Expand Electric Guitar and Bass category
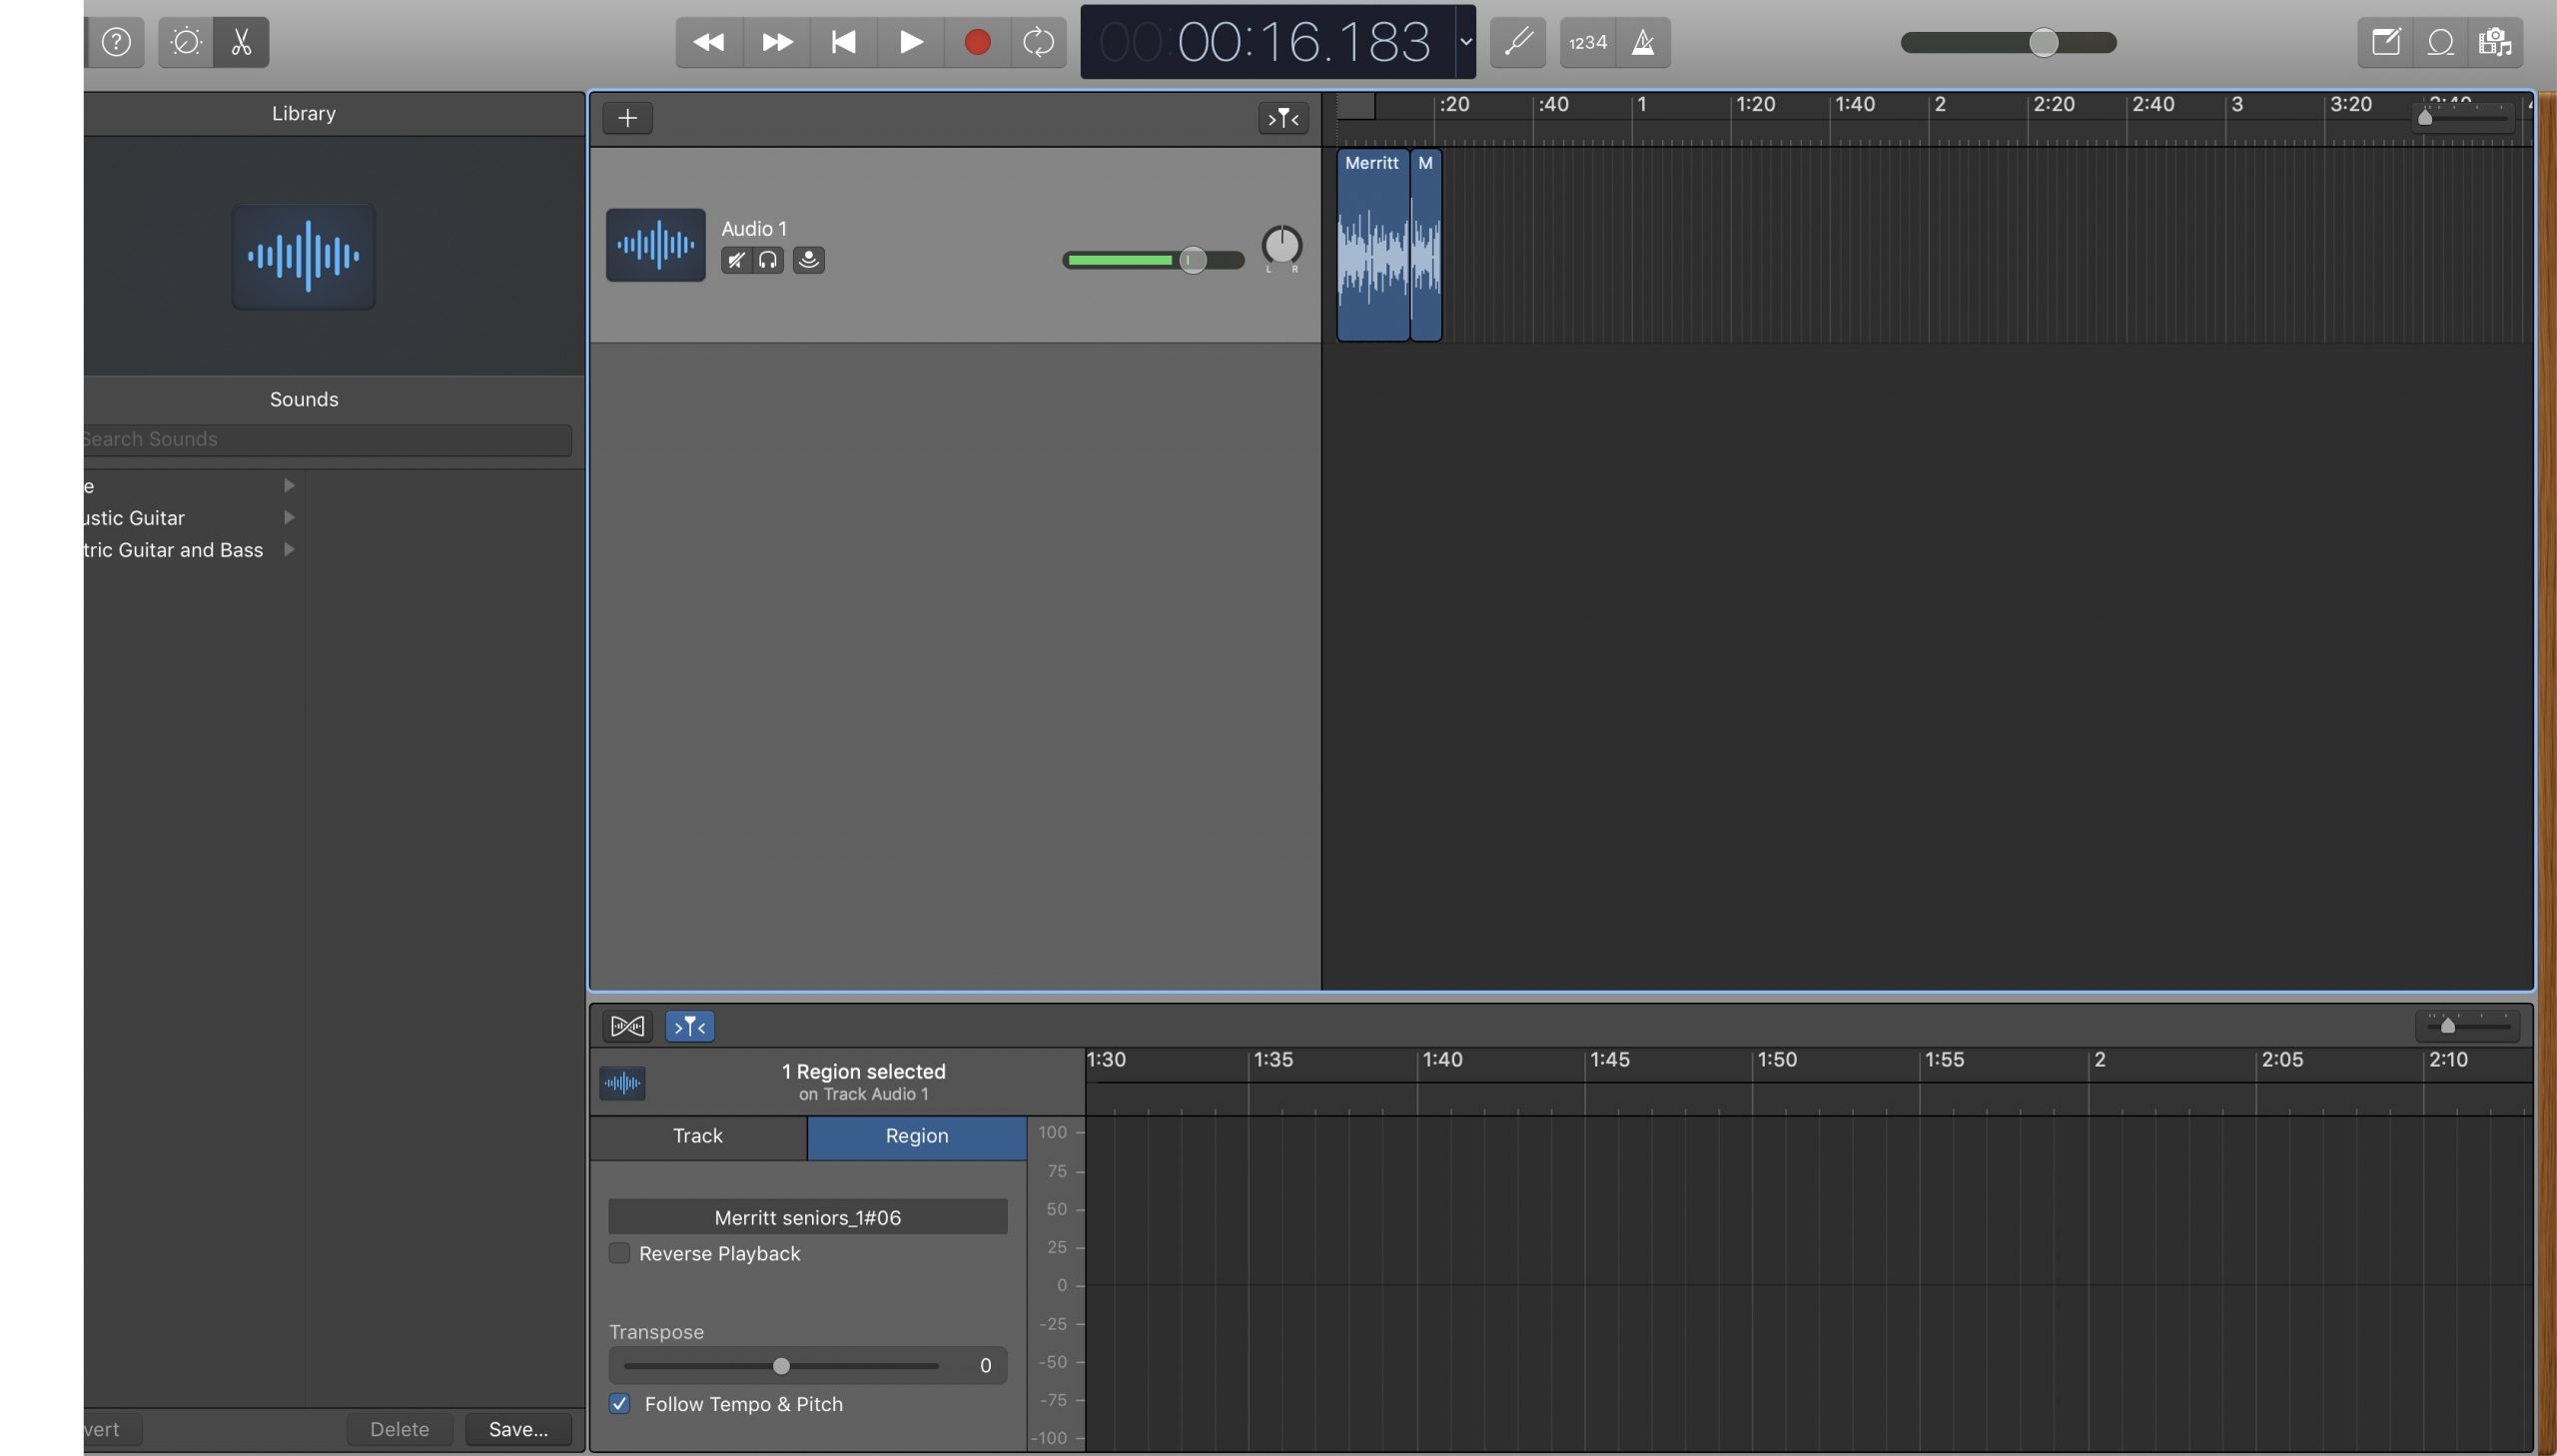Viewport: 2557px width, 1456px height. (x=289, y=550)
